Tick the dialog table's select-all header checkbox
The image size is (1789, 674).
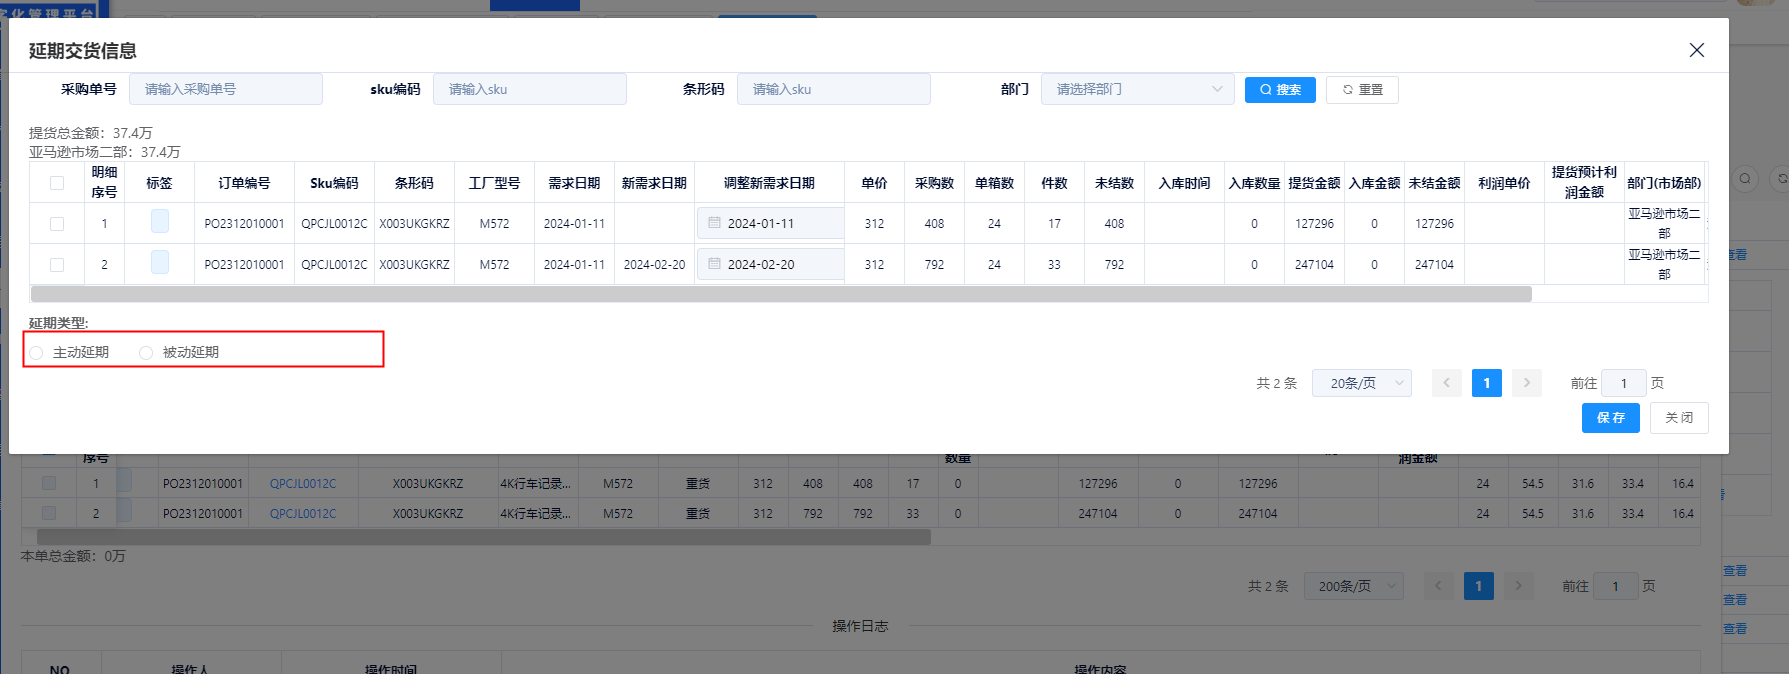[x=57, y=183]
